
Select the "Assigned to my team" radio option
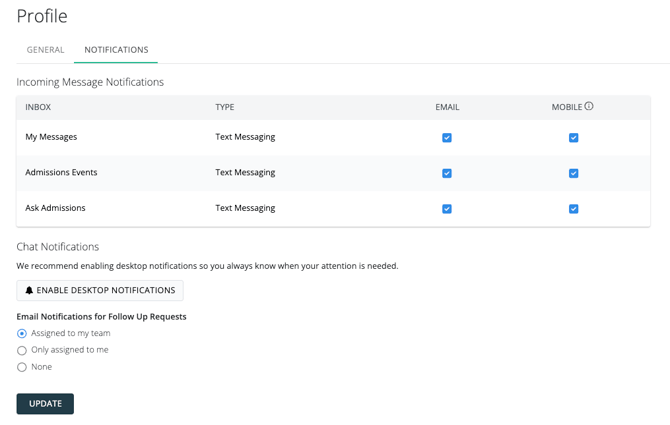click(x=22, y=334)
